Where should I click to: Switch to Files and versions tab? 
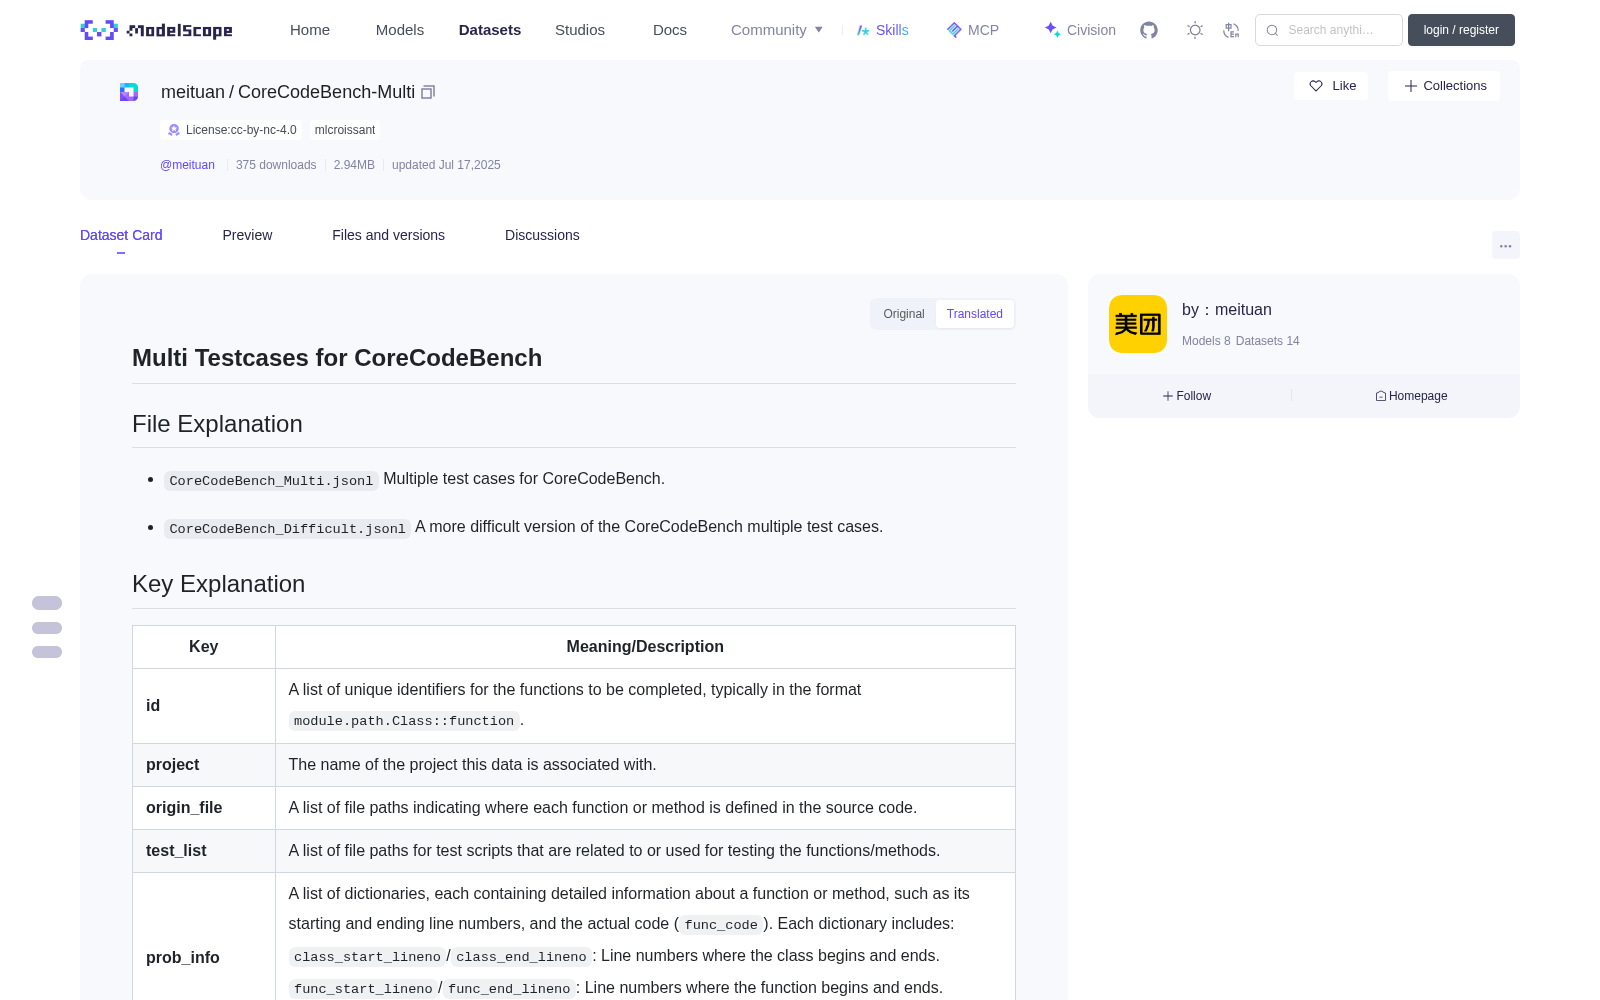click(389, 235)
